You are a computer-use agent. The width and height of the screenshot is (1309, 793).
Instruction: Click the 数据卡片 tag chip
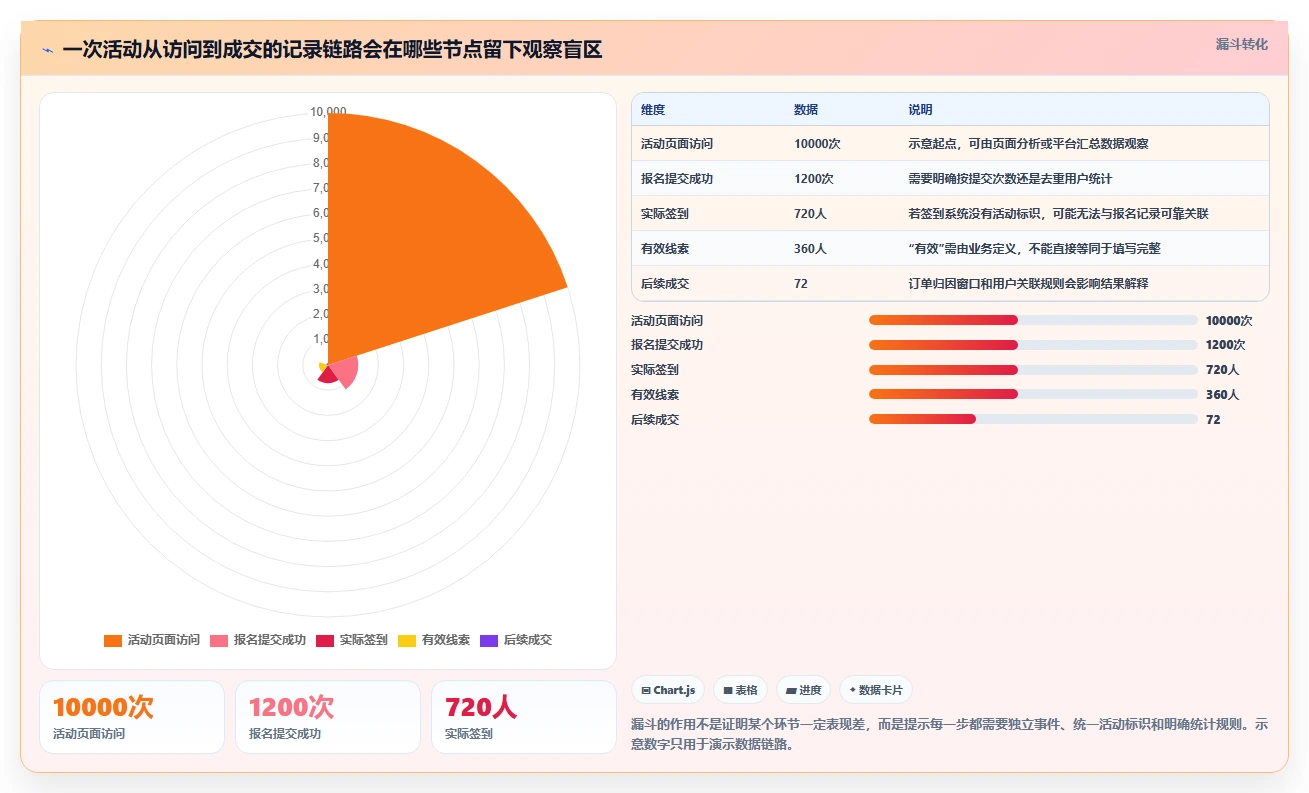[x=875, y=690]
